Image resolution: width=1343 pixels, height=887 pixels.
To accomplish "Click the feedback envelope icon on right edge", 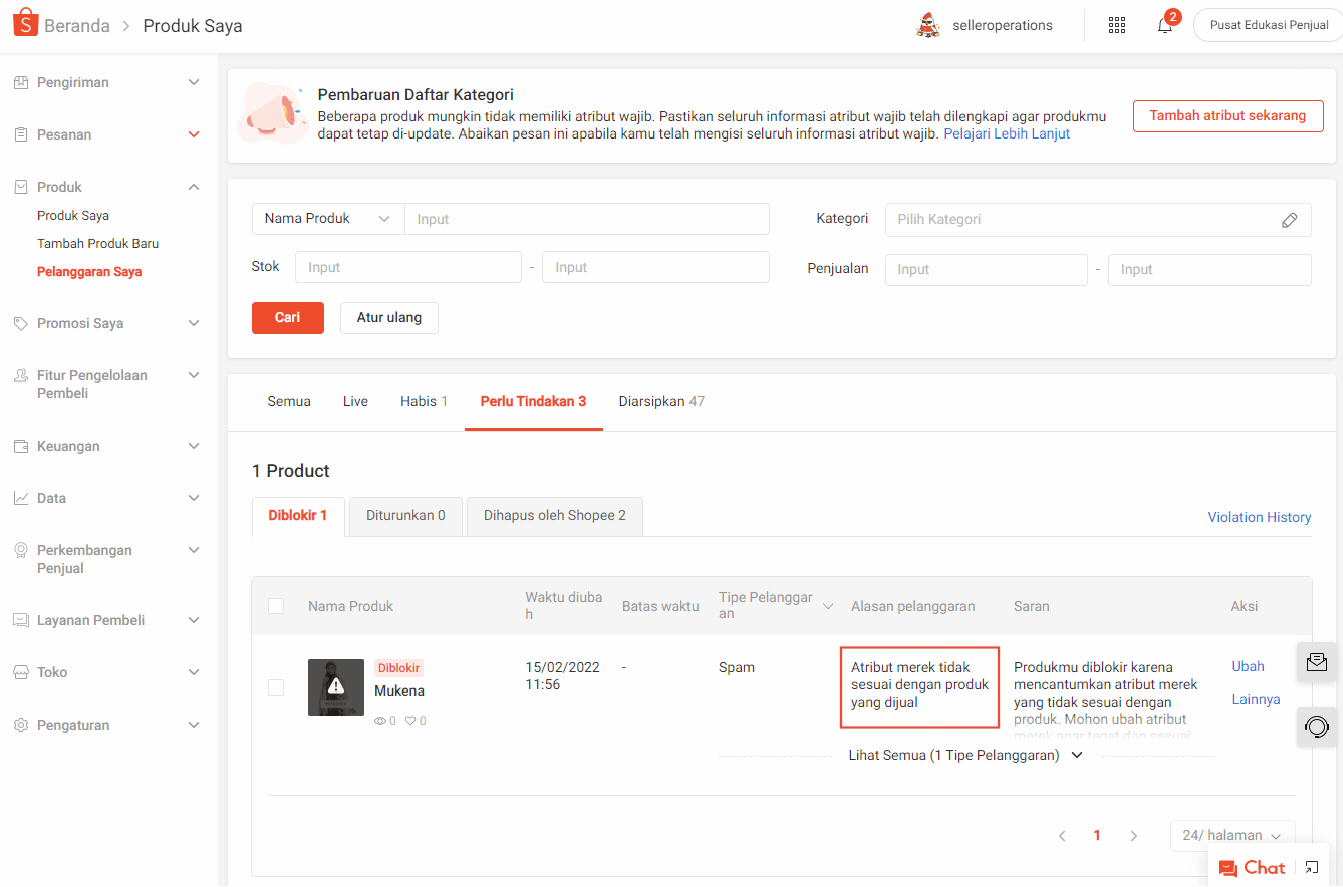I will coord(1318,662).
